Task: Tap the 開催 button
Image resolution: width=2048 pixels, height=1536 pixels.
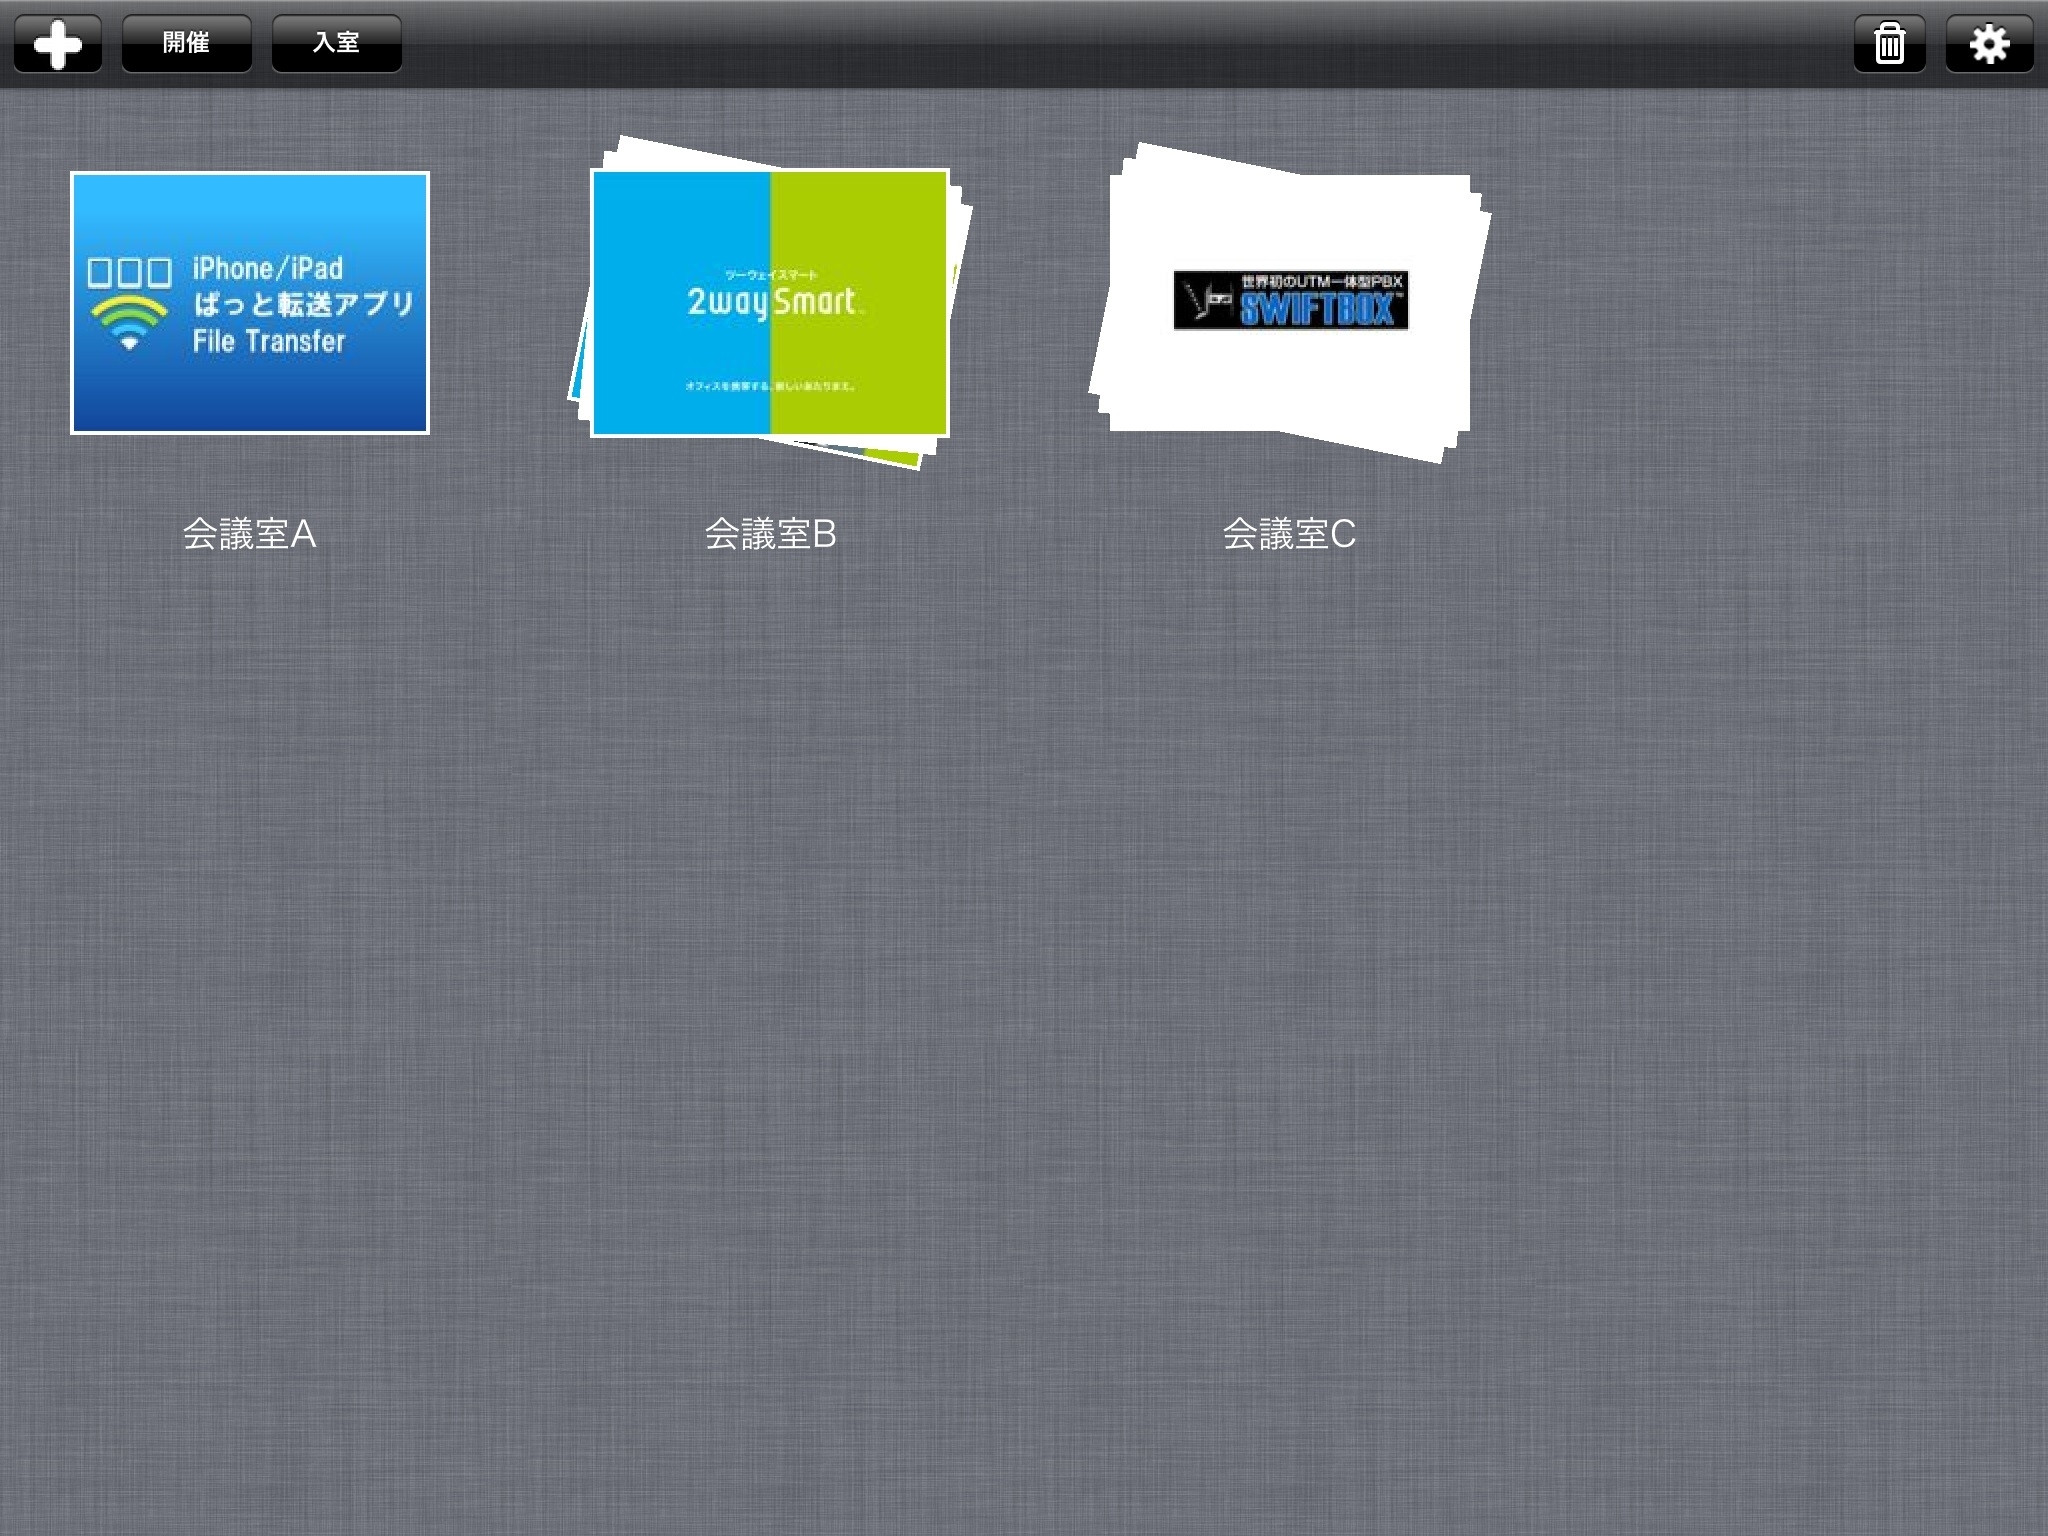Action: [x=187, y=44]
